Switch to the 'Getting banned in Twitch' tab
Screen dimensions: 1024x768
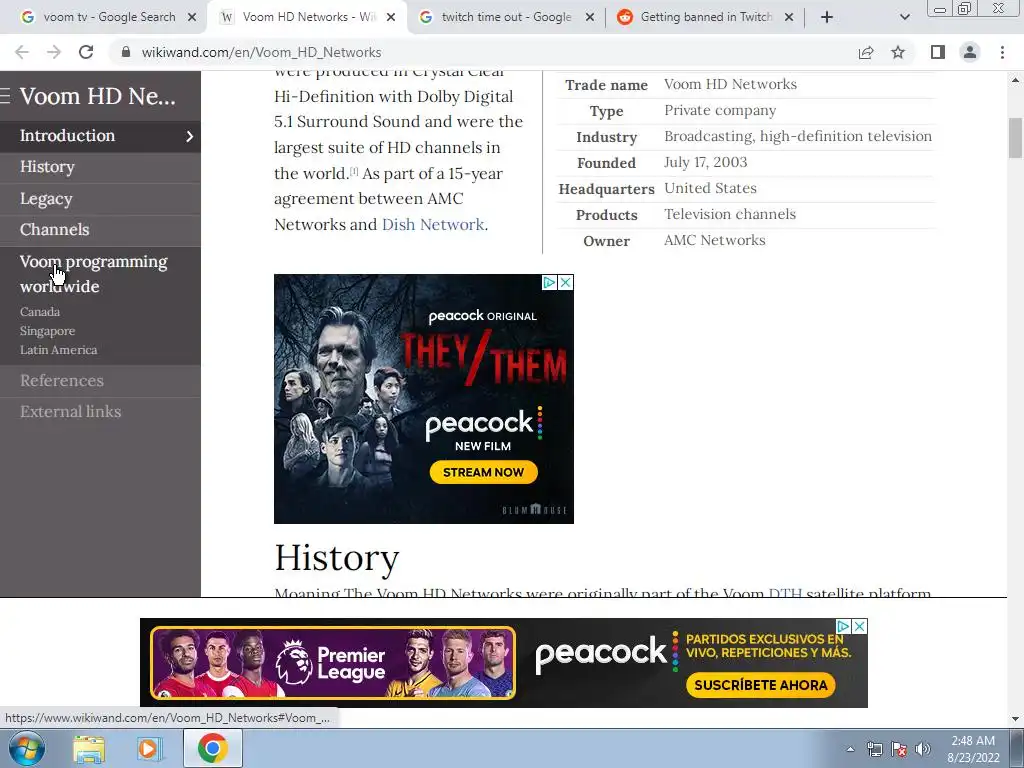(x=704, y=18)
